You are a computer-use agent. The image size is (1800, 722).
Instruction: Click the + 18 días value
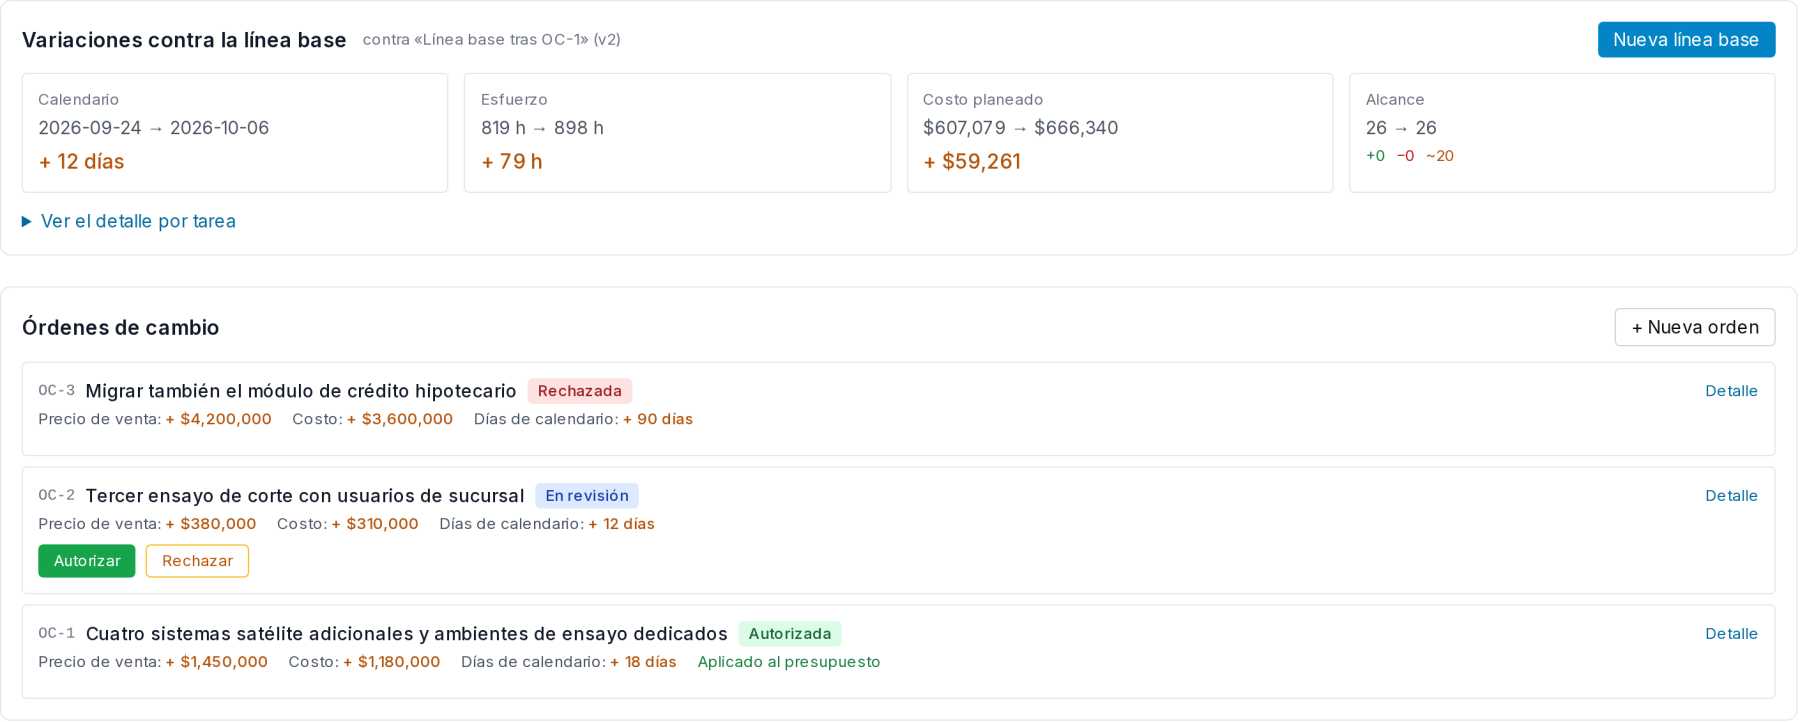click(x=644, y=662)
